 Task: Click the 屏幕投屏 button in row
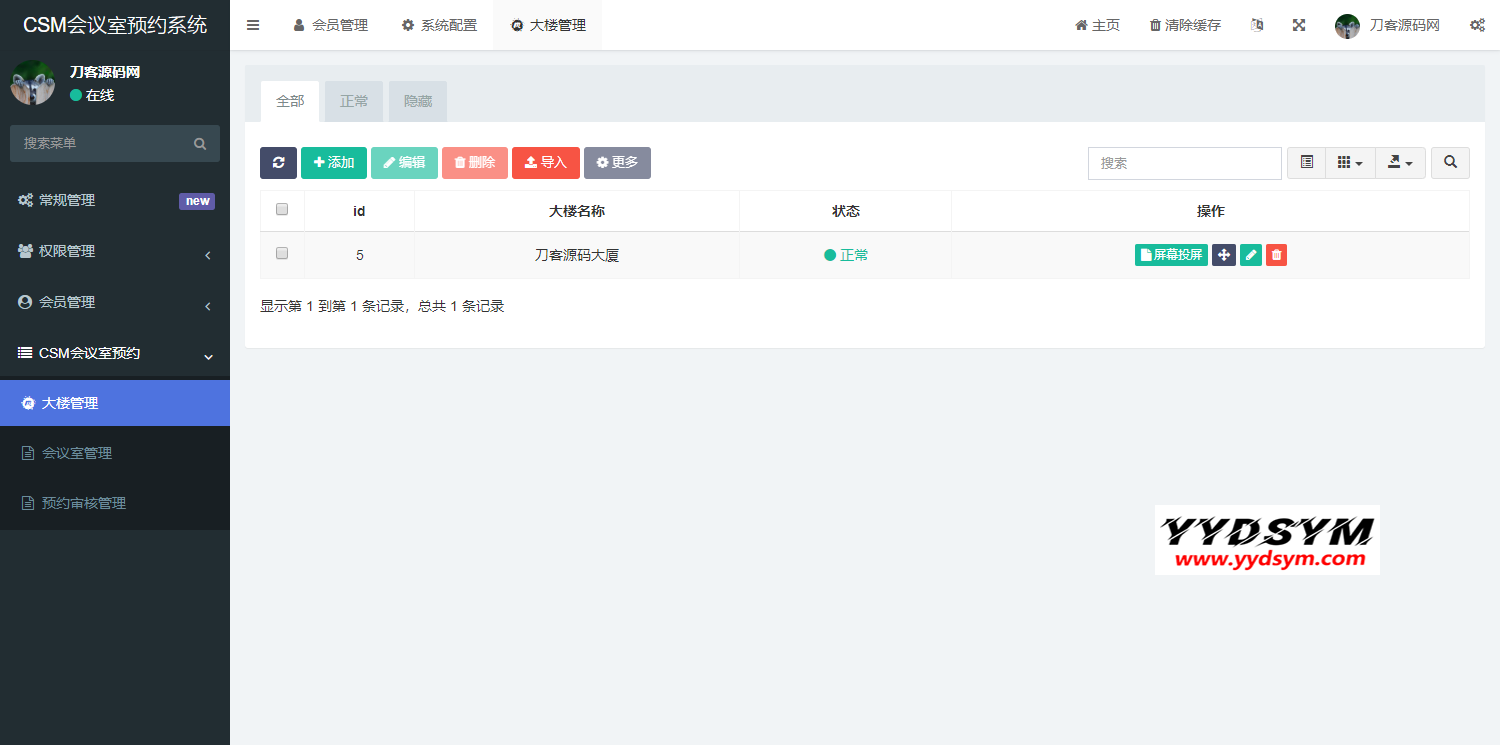[1171, 255]
